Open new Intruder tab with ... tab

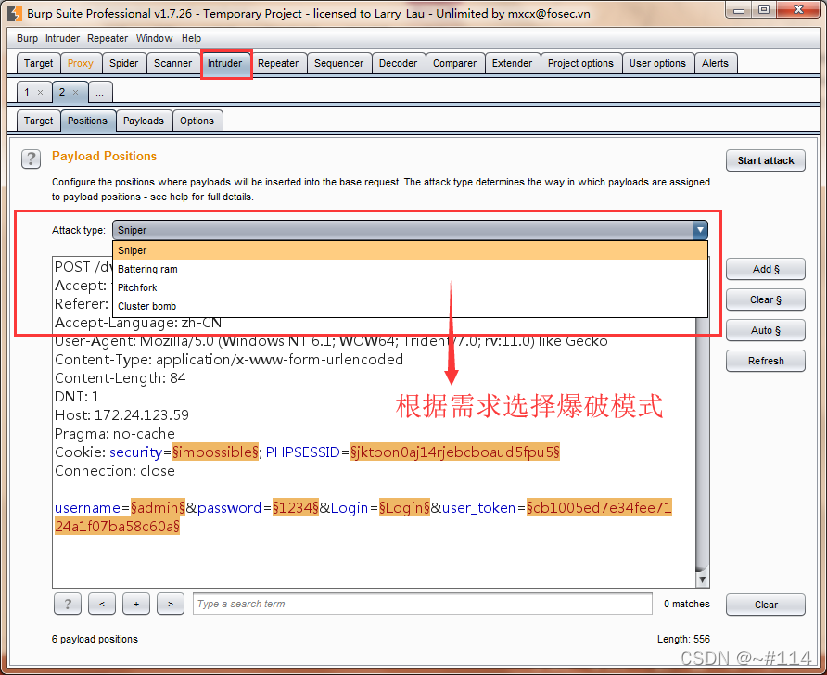100,93
